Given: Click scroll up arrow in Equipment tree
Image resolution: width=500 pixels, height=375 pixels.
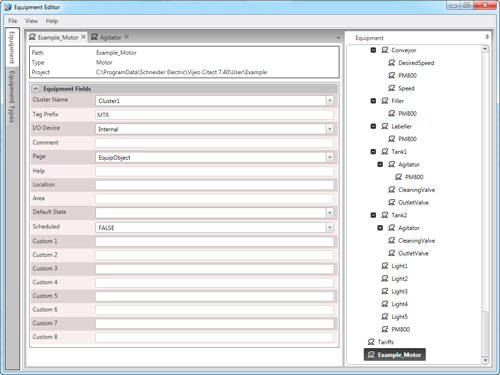Looking at the screenshot, I should click(485, 49).
